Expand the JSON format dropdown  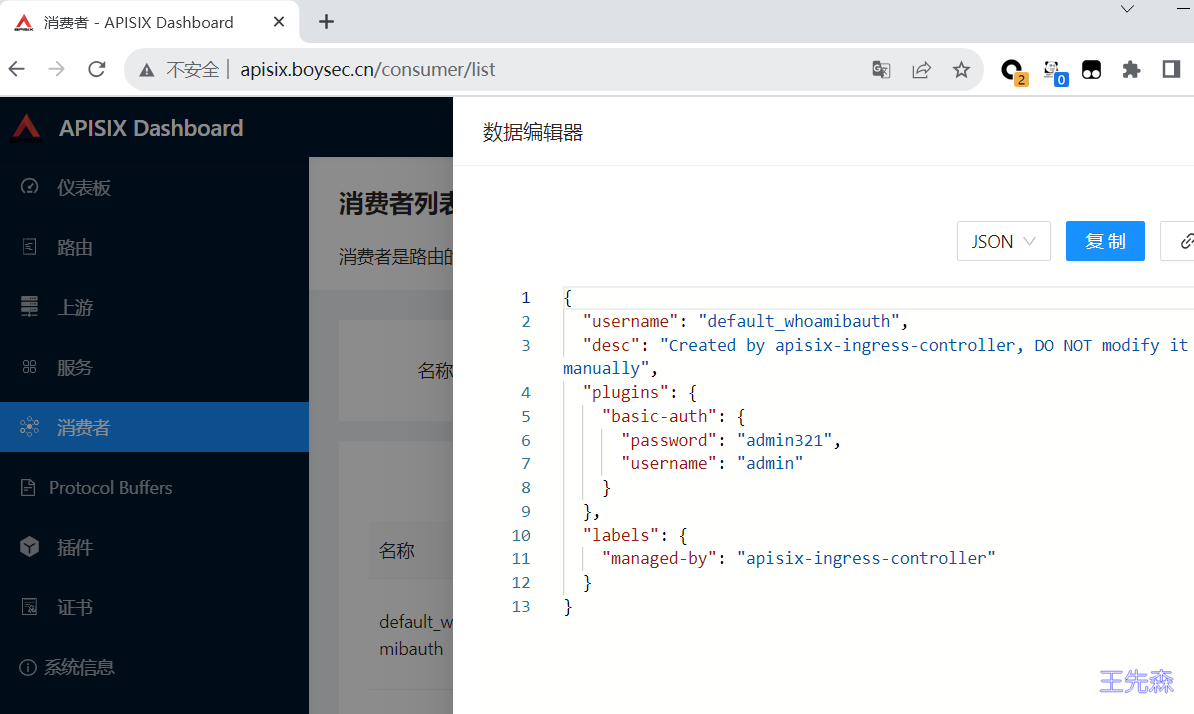tap(1003, 241)
